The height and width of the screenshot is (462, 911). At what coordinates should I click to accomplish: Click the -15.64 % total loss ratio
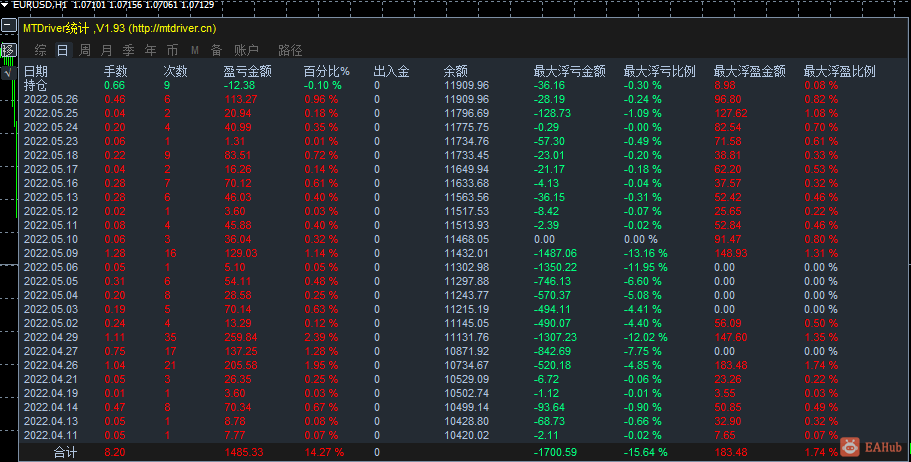645,452
